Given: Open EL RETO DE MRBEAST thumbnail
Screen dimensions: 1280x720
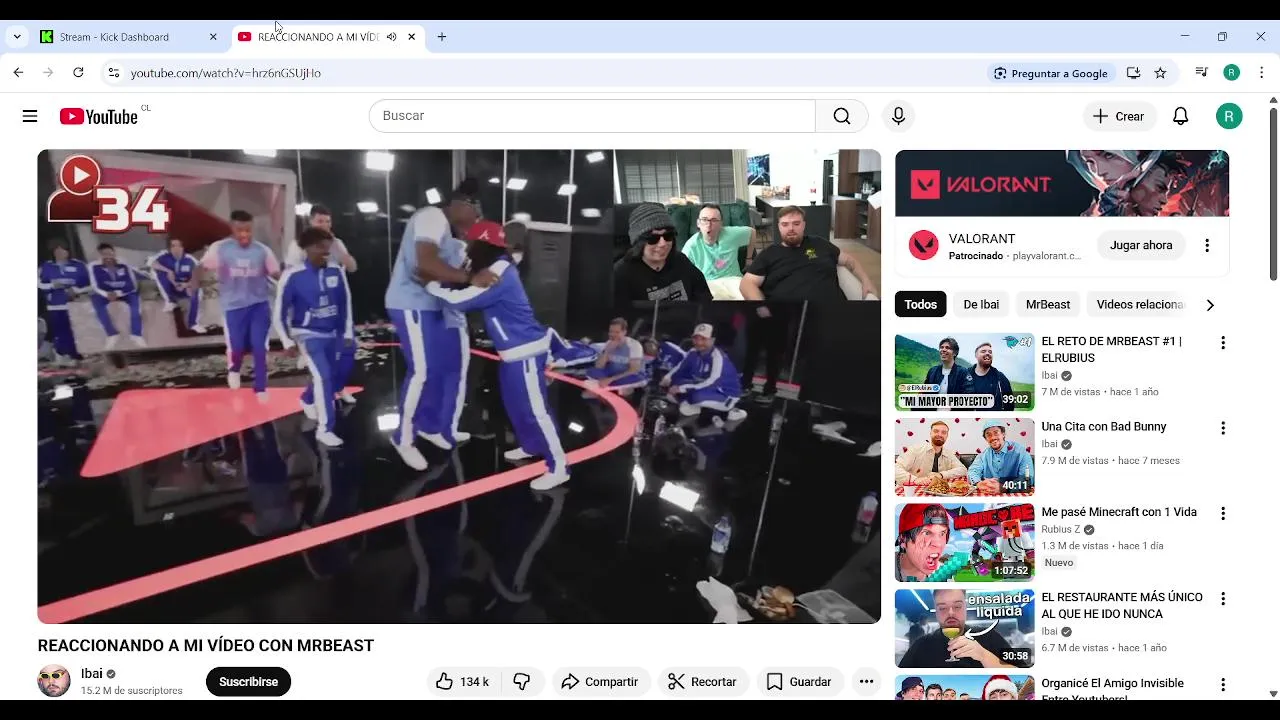Looking at the screenshot, I should tap(964, 372).
